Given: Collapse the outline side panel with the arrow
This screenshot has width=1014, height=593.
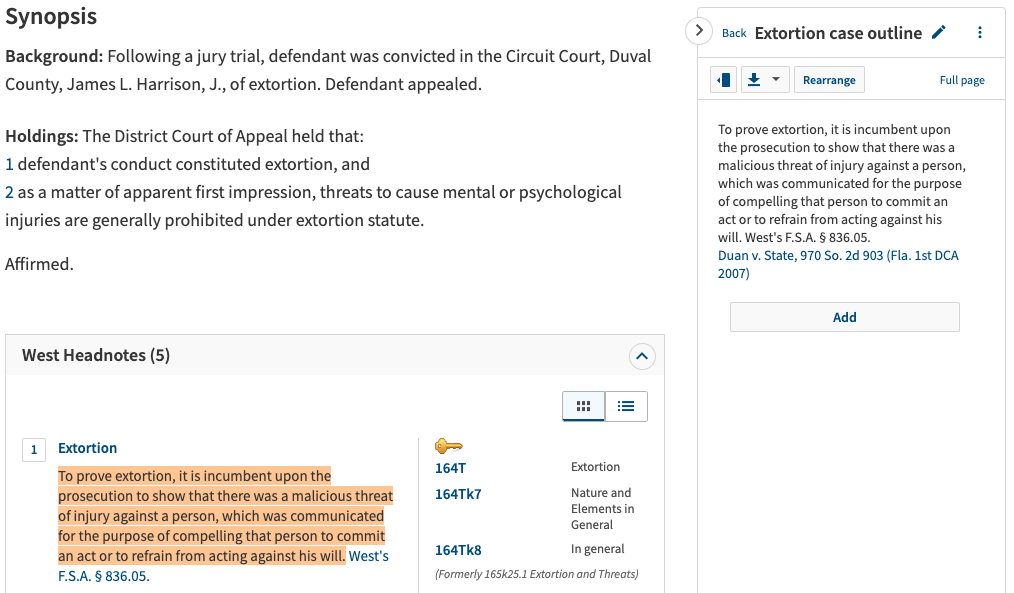Looking at the screenshot, I should [700, 31].
